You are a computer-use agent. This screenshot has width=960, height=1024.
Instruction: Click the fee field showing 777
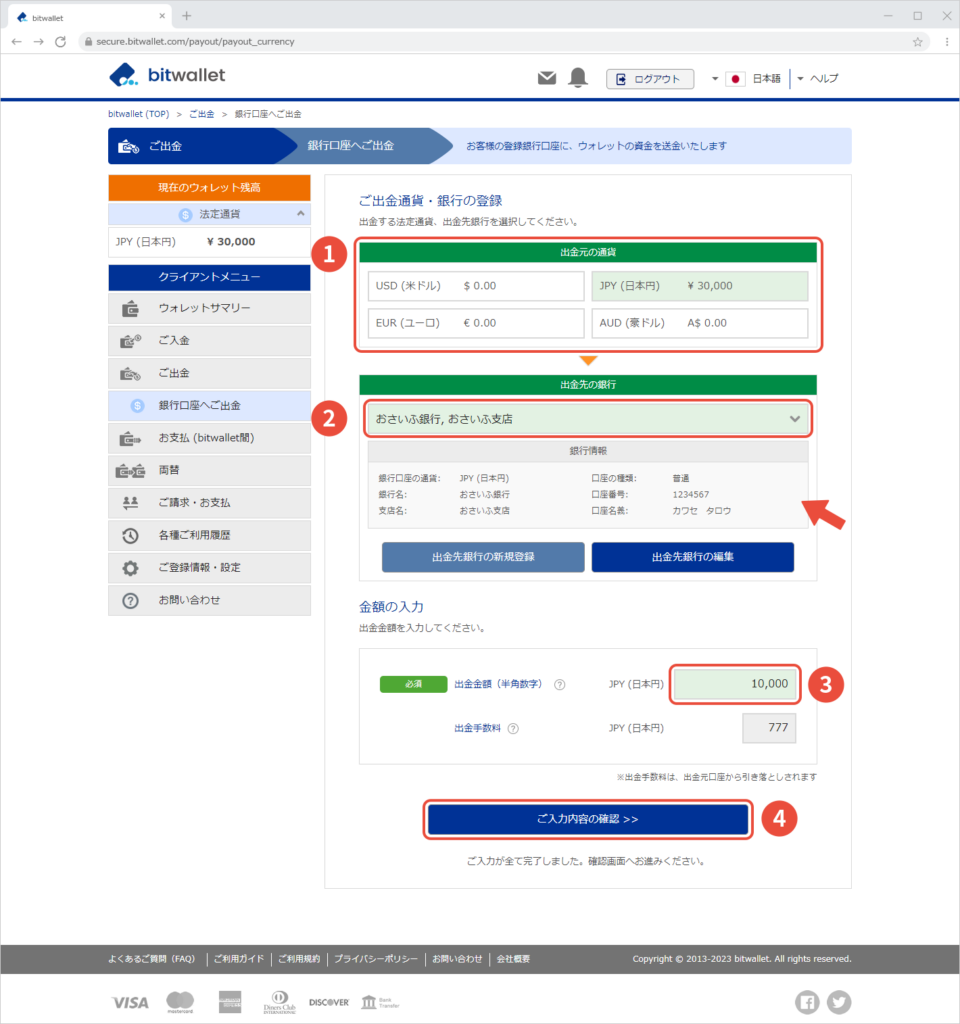pos(769,728)
